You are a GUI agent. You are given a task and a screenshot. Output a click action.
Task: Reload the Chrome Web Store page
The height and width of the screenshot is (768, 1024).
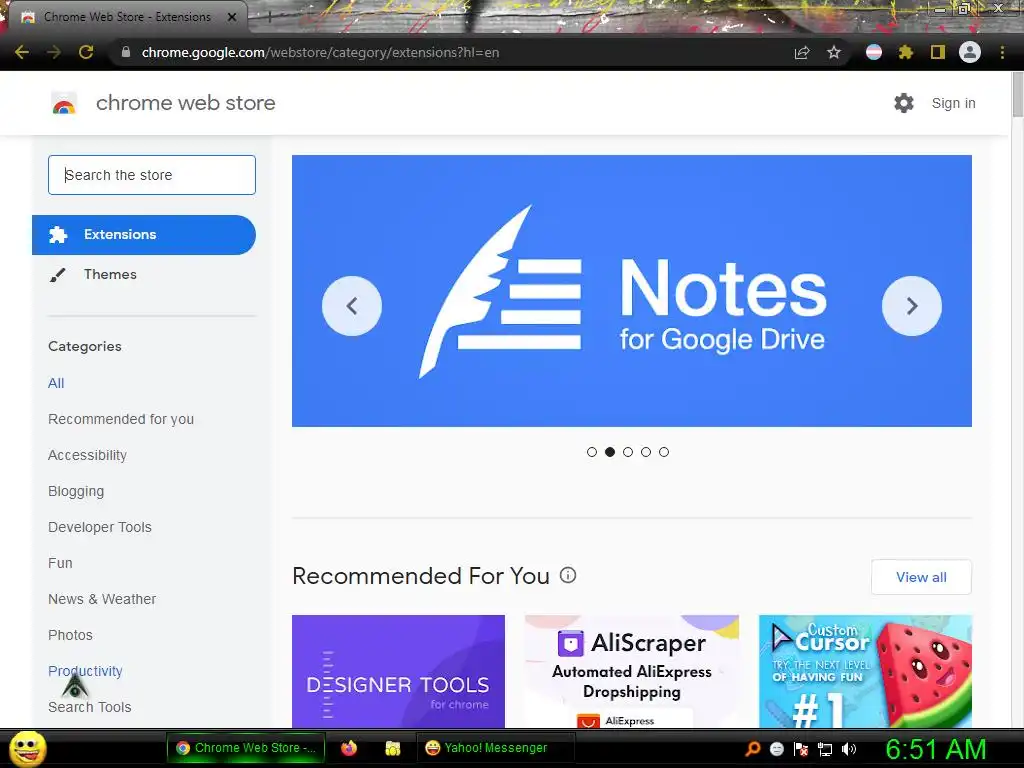(x=86, y=52)
